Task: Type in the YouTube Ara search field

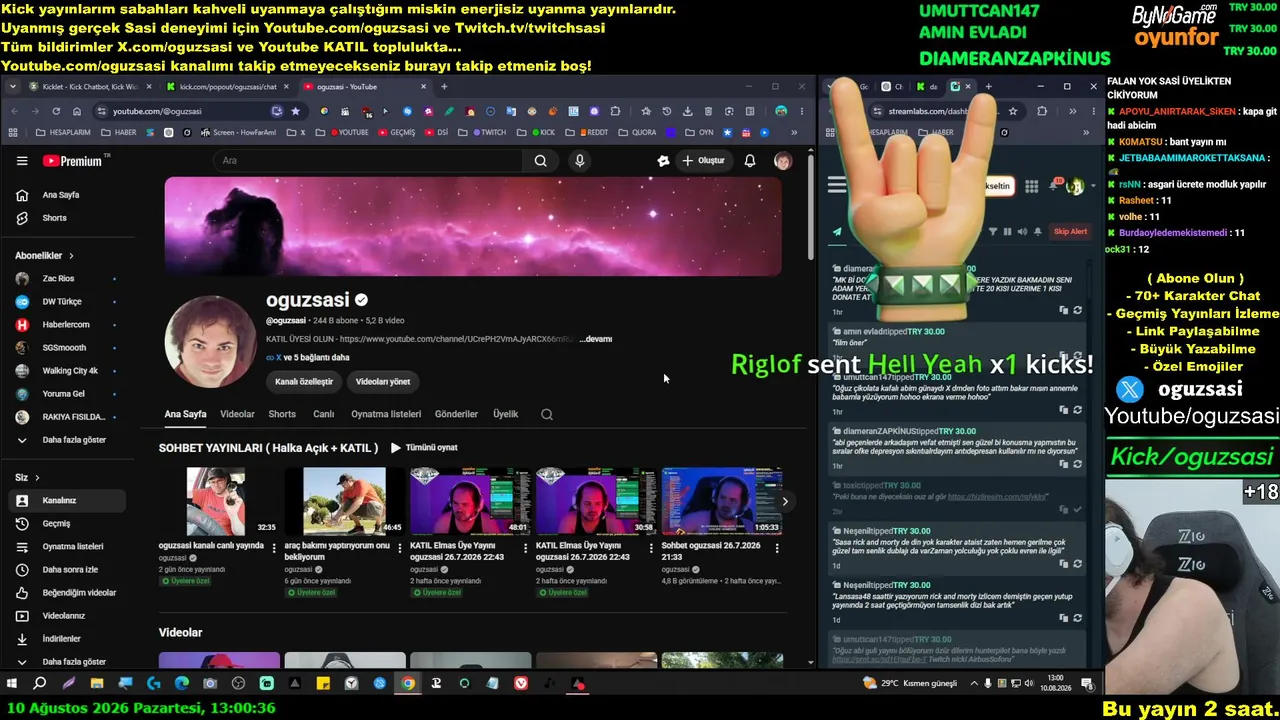Action: coord(368,161)
